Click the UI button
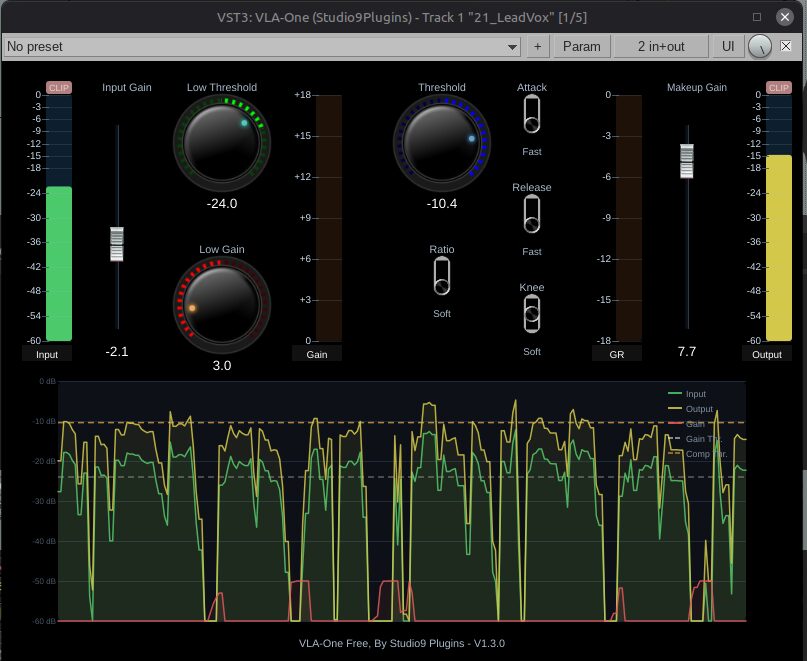Viewport: 807px width, 661px height. click(728, 47)
